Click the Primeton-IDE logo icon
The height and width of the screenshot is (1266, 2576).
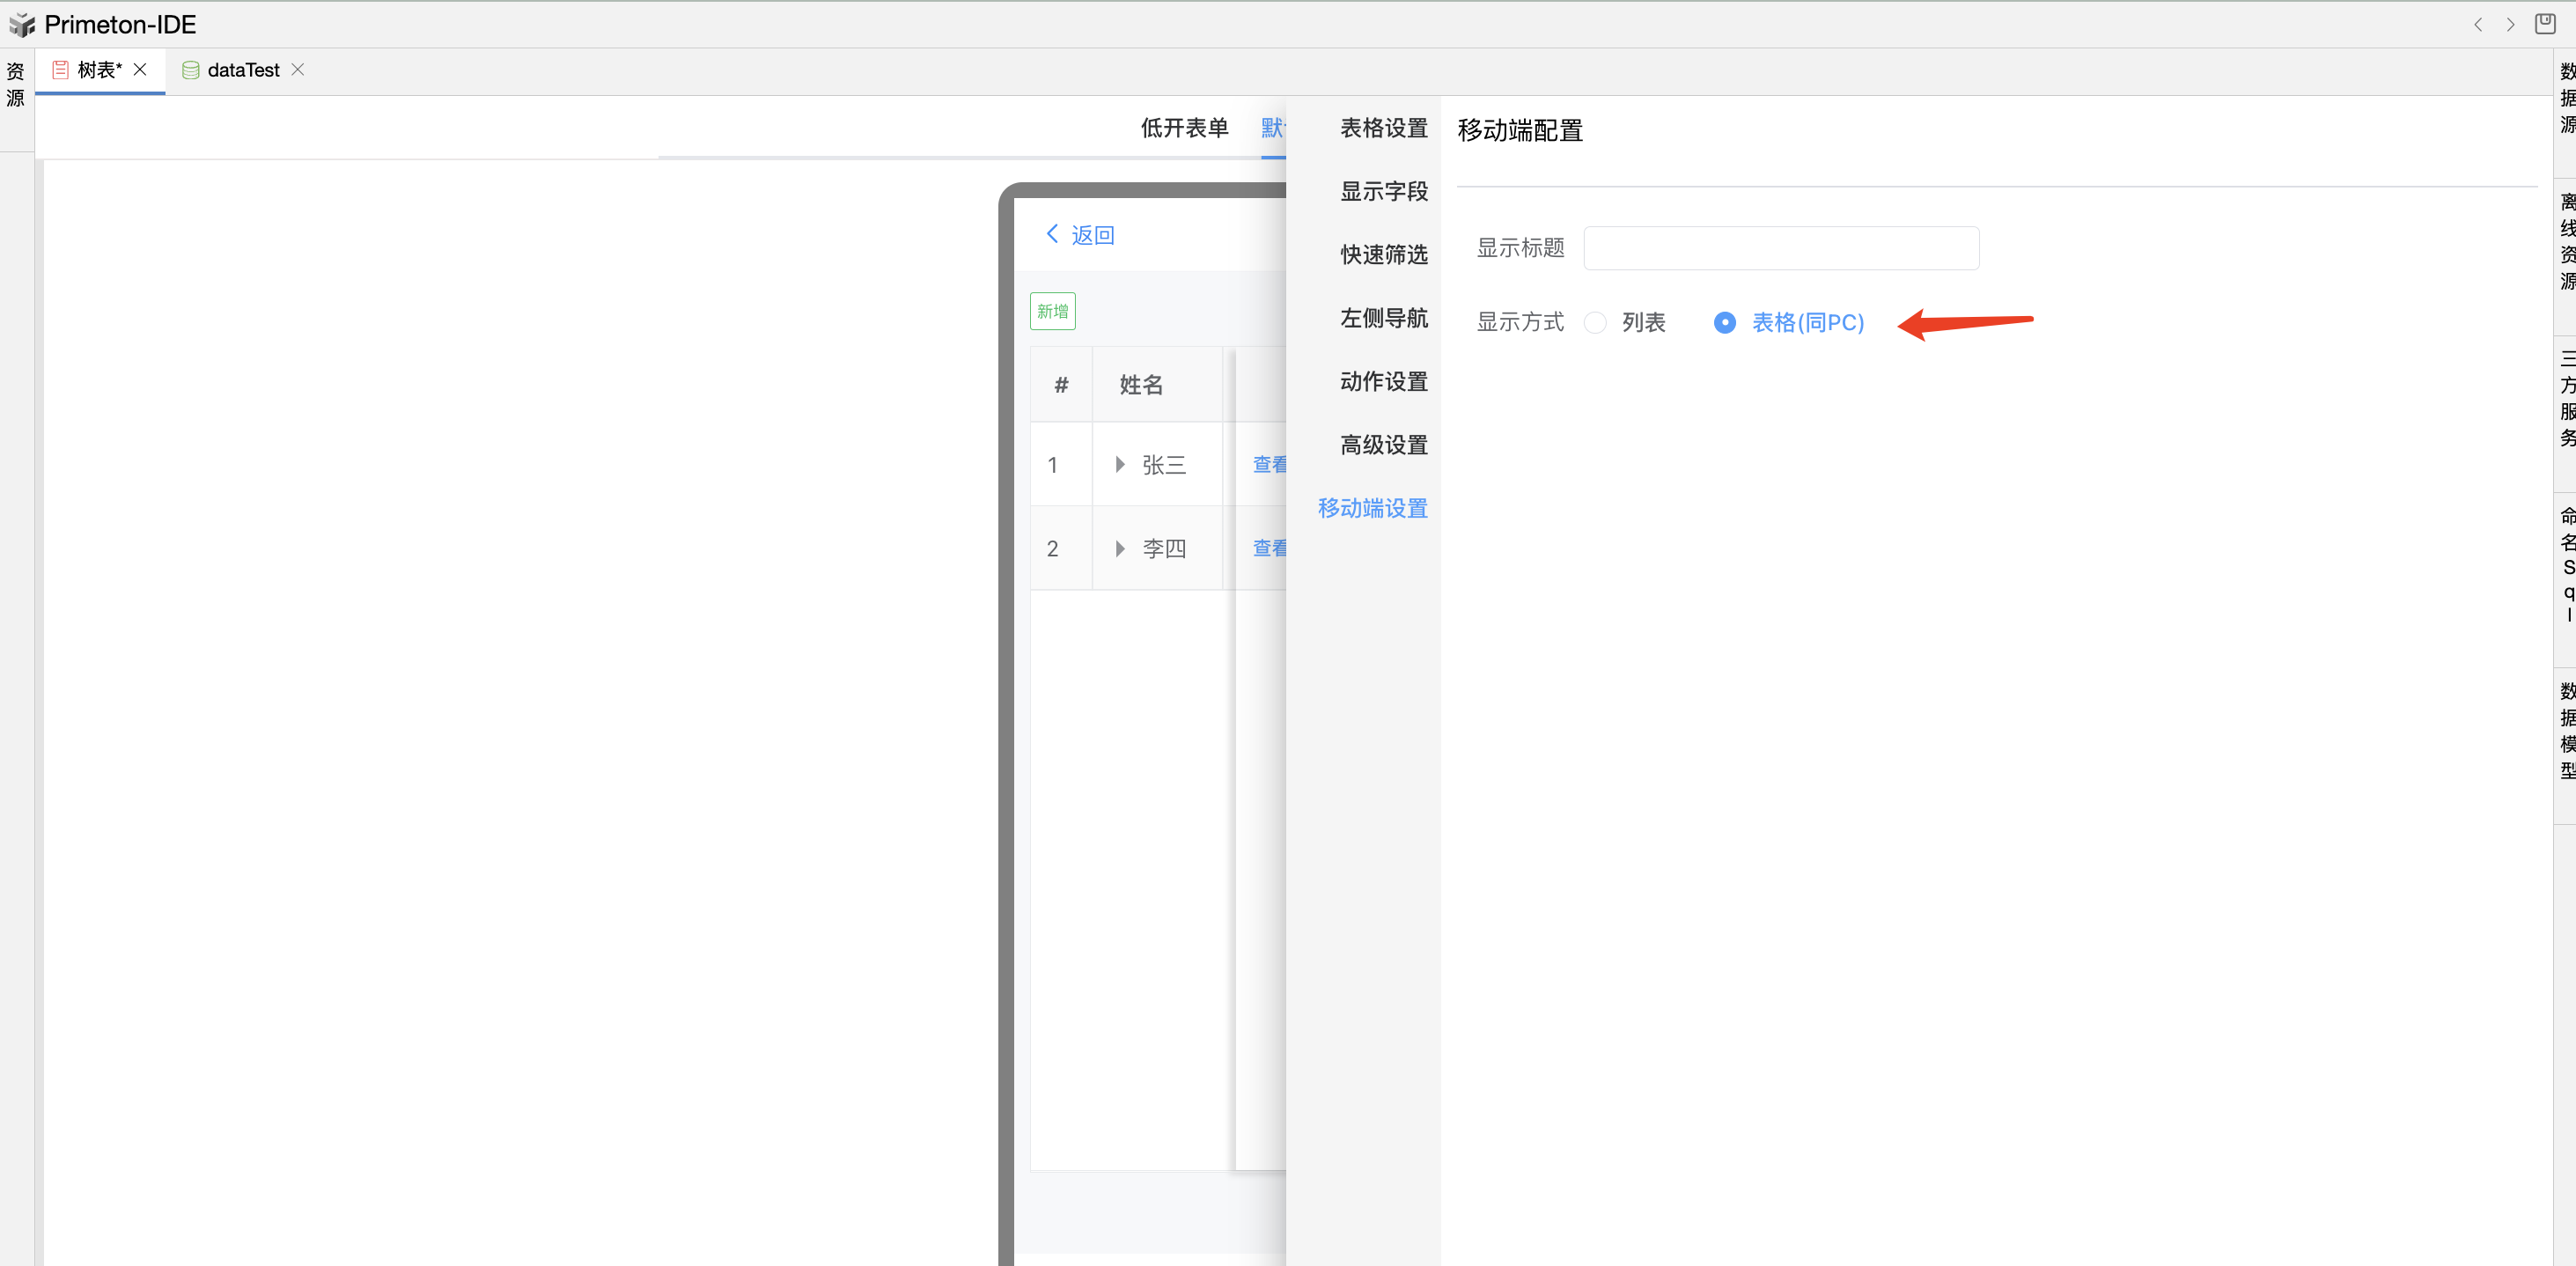[22, 24]
